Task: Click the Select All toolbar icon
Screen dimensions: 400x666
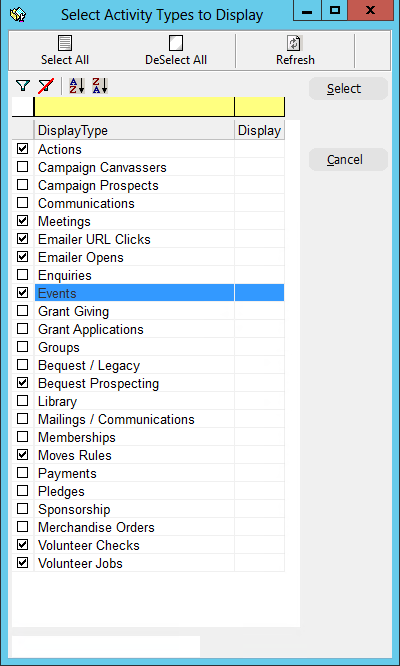Action: pyautogui.click(x=65, y=43)
